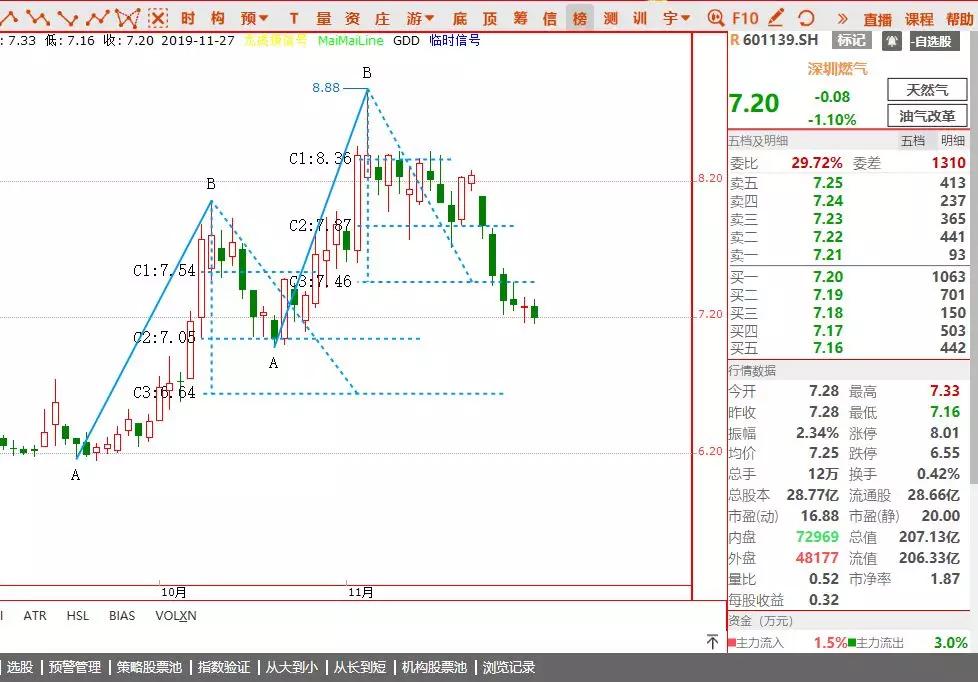
Task: Click the 天然气 sector button
Action: coord(927,90)
